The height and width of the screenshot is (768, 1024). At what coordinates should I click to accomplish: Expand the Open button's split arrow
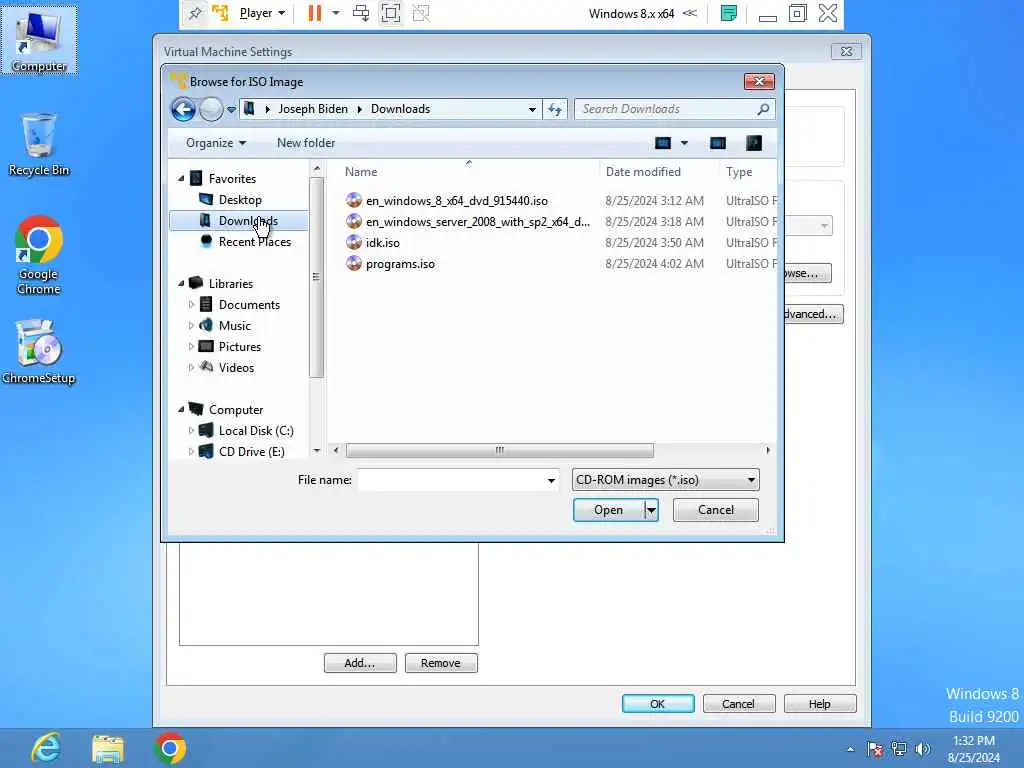[651, 510]
